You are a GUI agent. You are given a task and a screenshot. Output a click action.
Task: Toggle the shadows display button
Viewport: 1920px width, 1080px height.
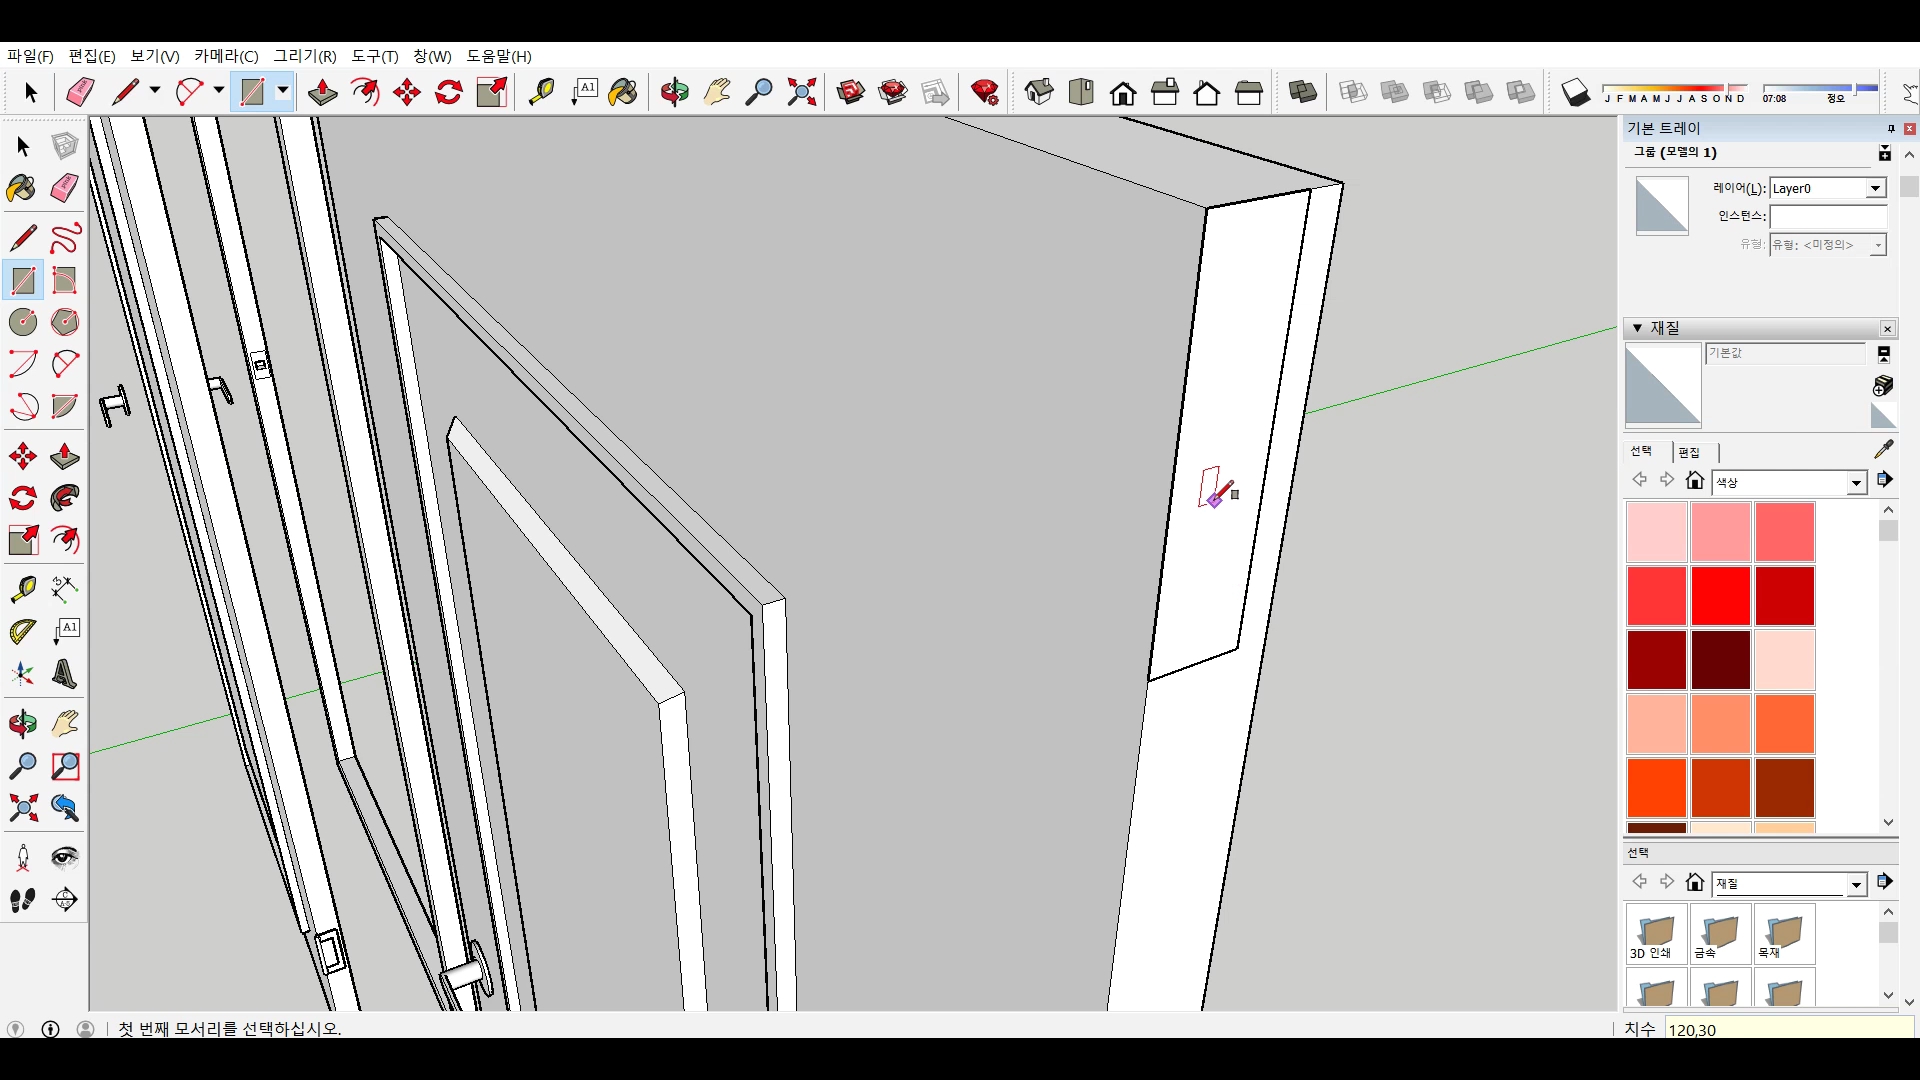(x=1575, y=92)
